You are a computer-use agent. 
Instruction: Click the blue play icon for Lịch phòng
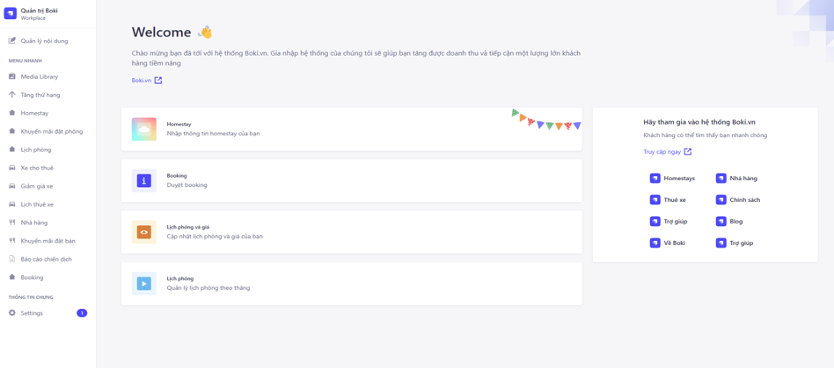tap(144, 283)
